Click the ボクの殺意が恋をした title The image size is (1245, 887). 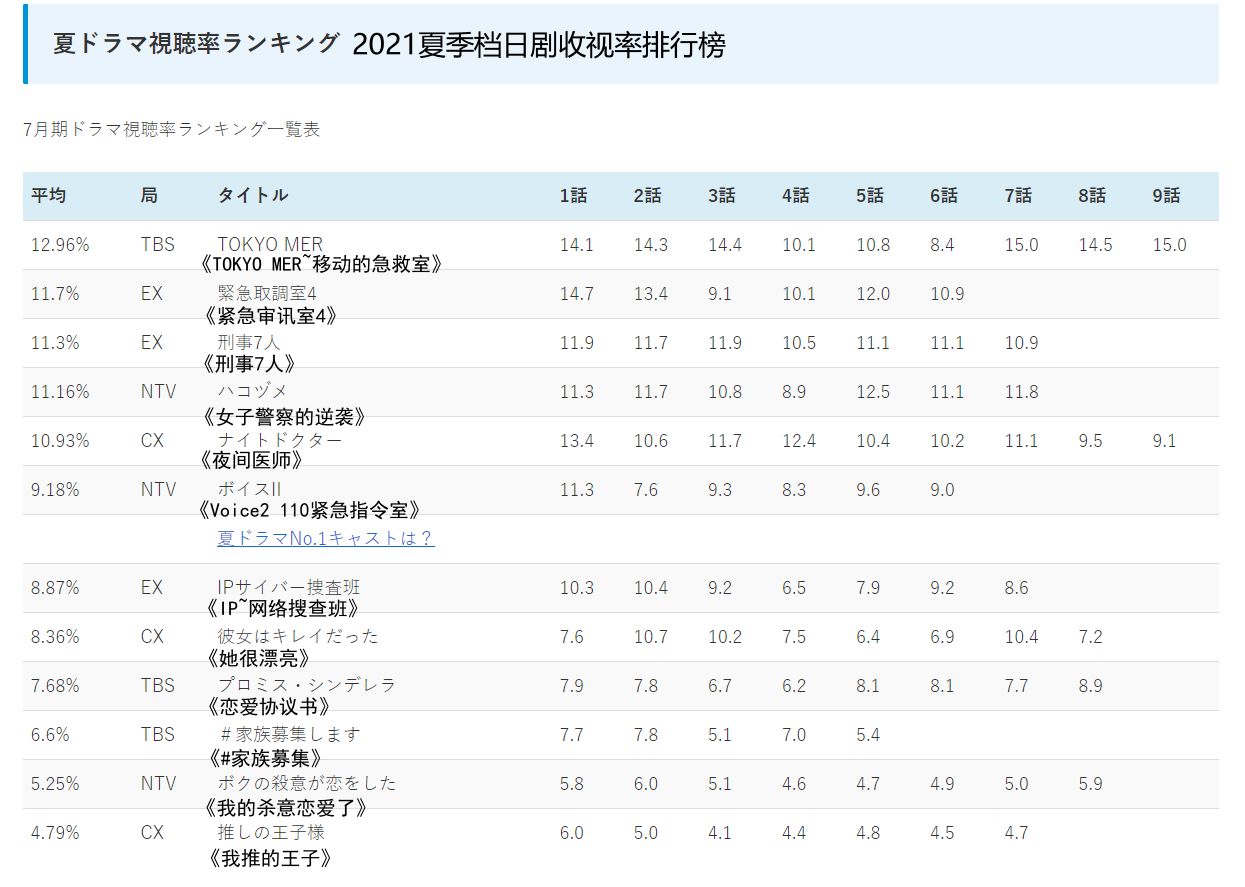click(307, 784)
